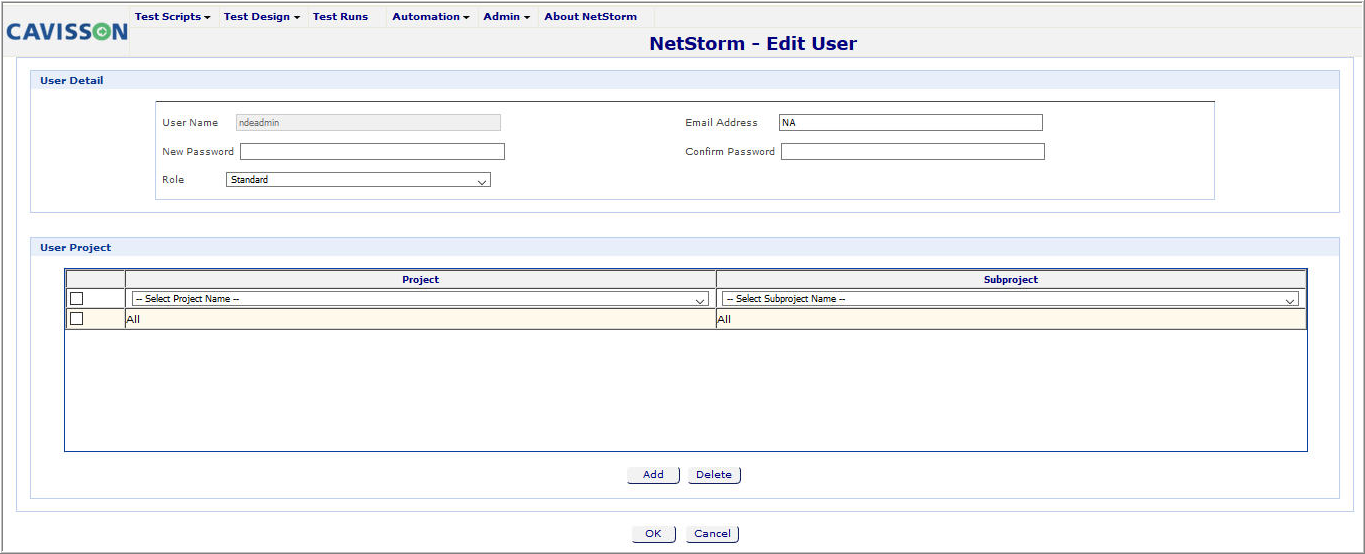The width and height of the screenshot is (1365, 554).
Task: Open the Admin menu
Action: pos(506,17)
